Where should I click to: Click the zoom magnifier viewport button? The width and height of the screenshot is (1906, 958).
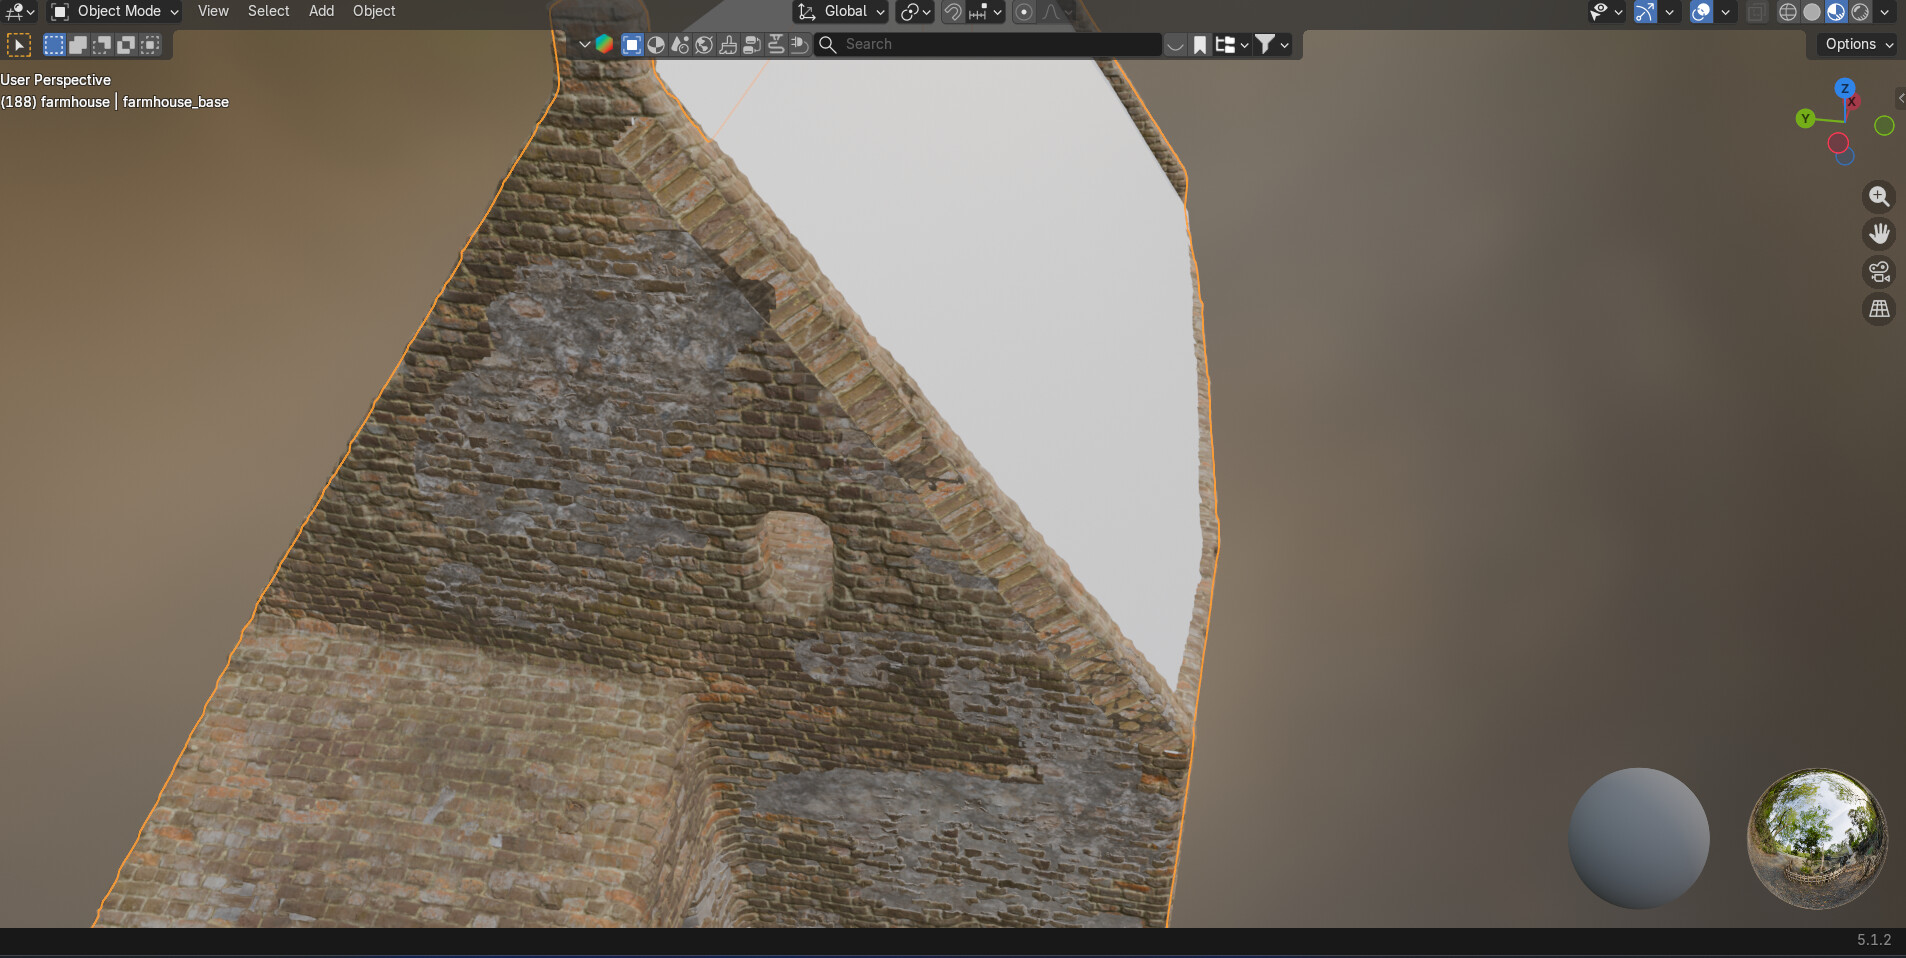coord(1880,196)
